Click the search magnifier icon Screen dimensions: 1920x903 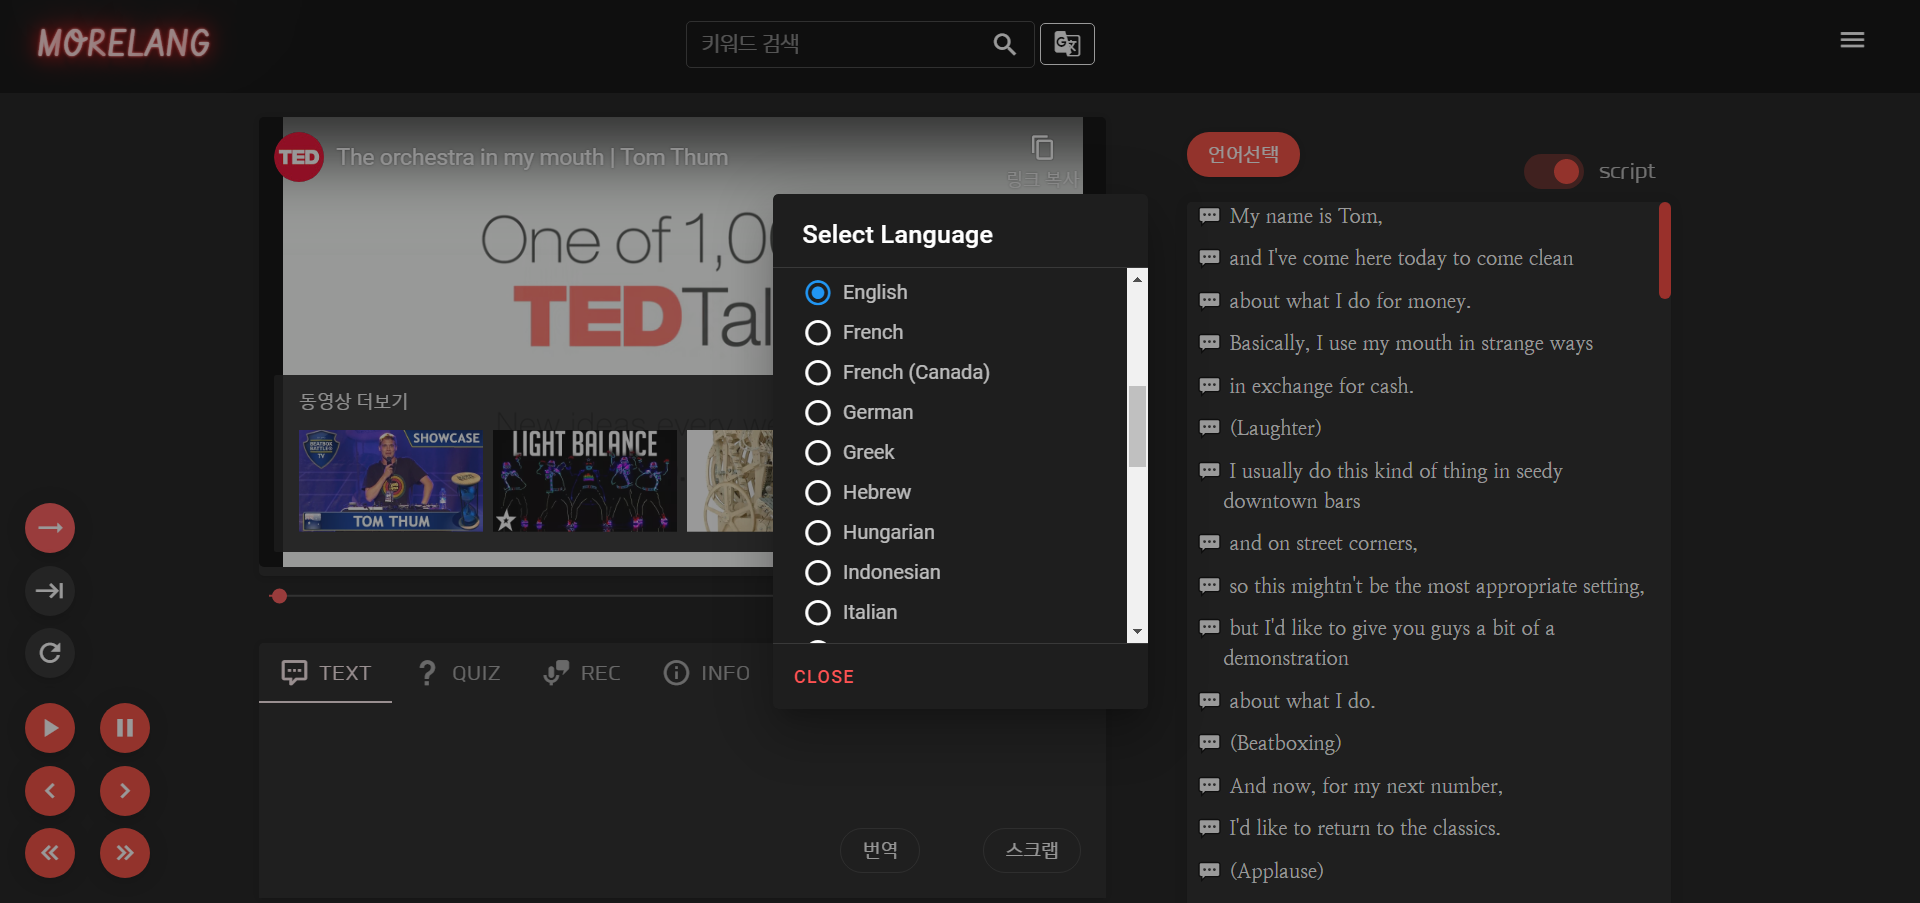pyautogui.click(x=1004, y=44)
